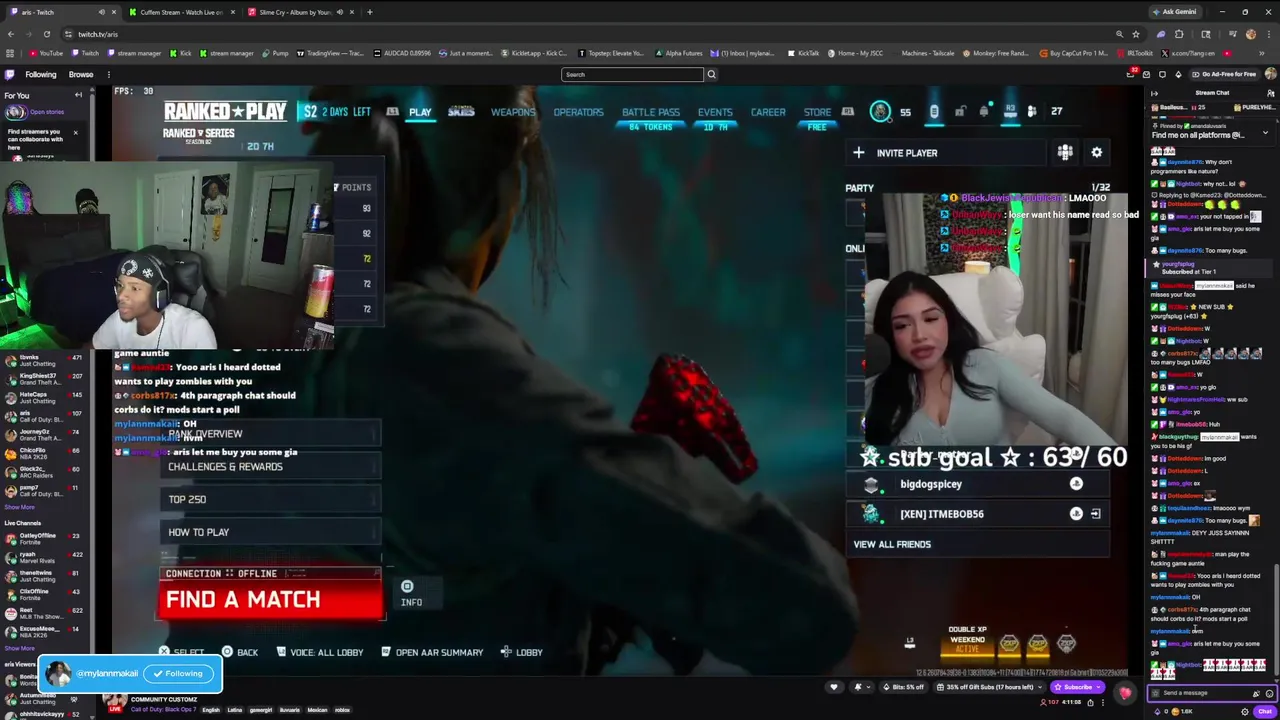This screenshot has width=1280, height=720.
Task: Bookmark this page with the star
Action: pos(1136,34)
